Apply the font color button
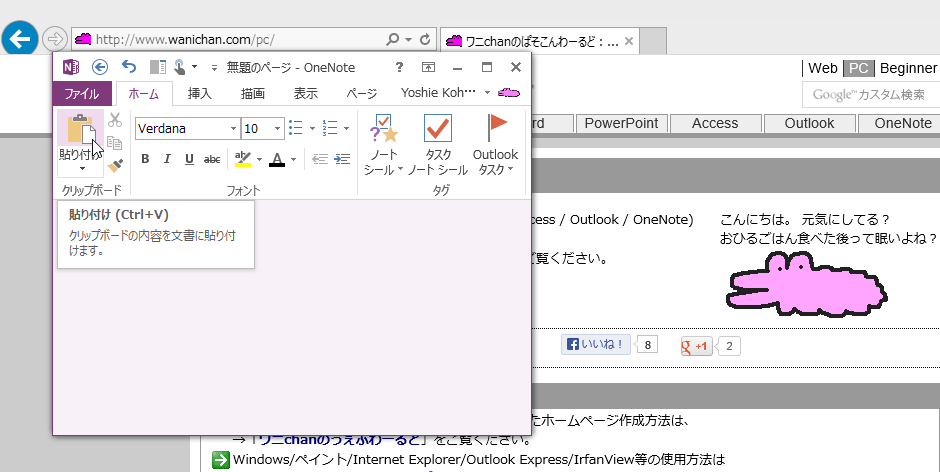Image resolution: width=940 pixels, height=472 pixels. [276, 159]
